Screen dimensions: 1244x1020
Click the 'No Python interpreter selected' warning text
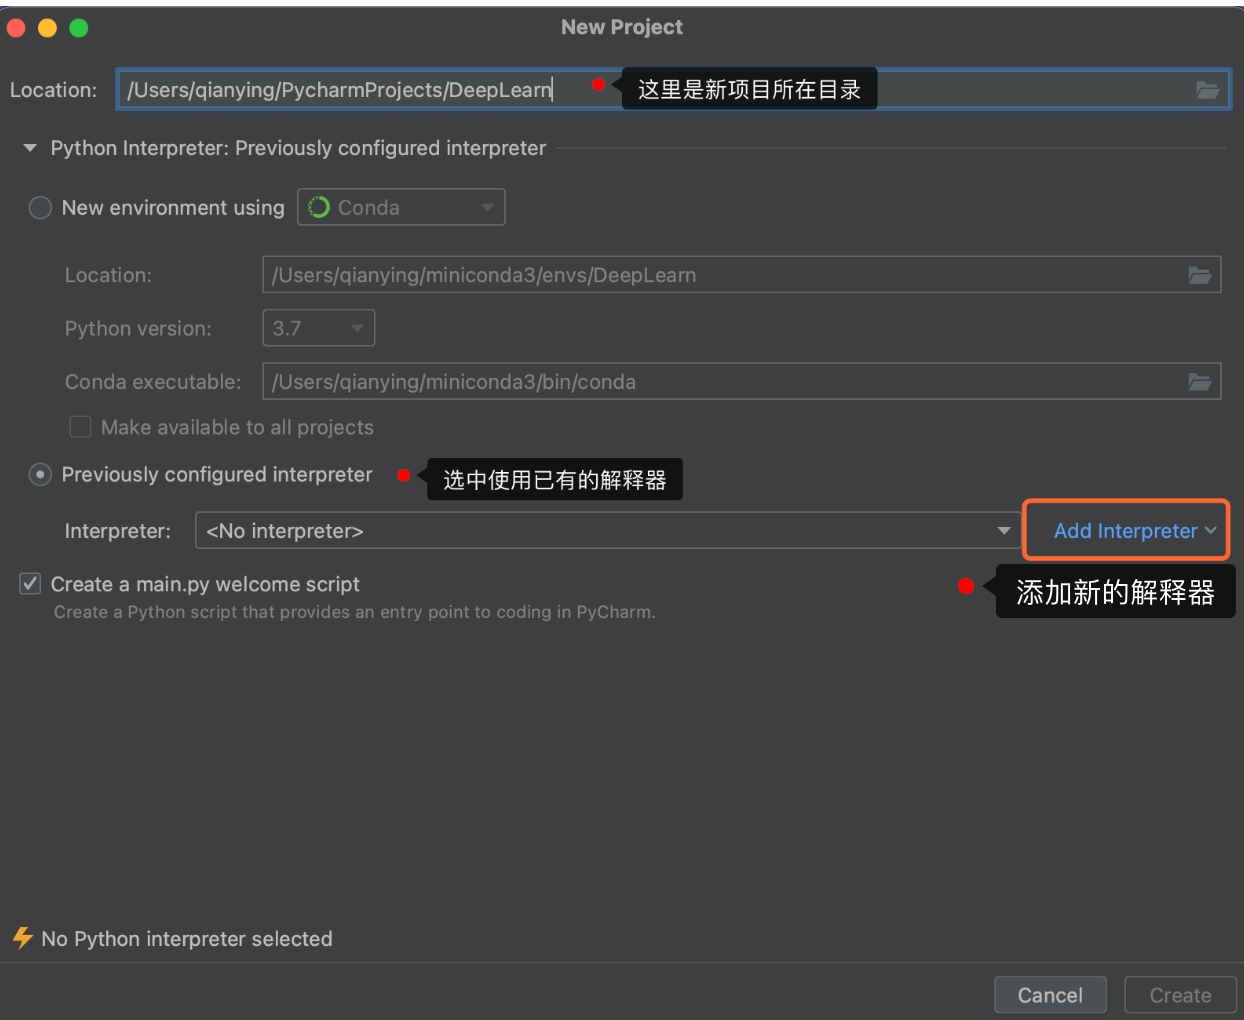click(187, 939)
